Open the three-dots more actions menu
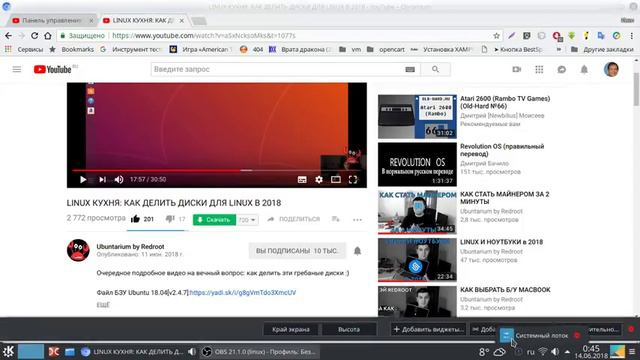 click(x=357, y=220)
